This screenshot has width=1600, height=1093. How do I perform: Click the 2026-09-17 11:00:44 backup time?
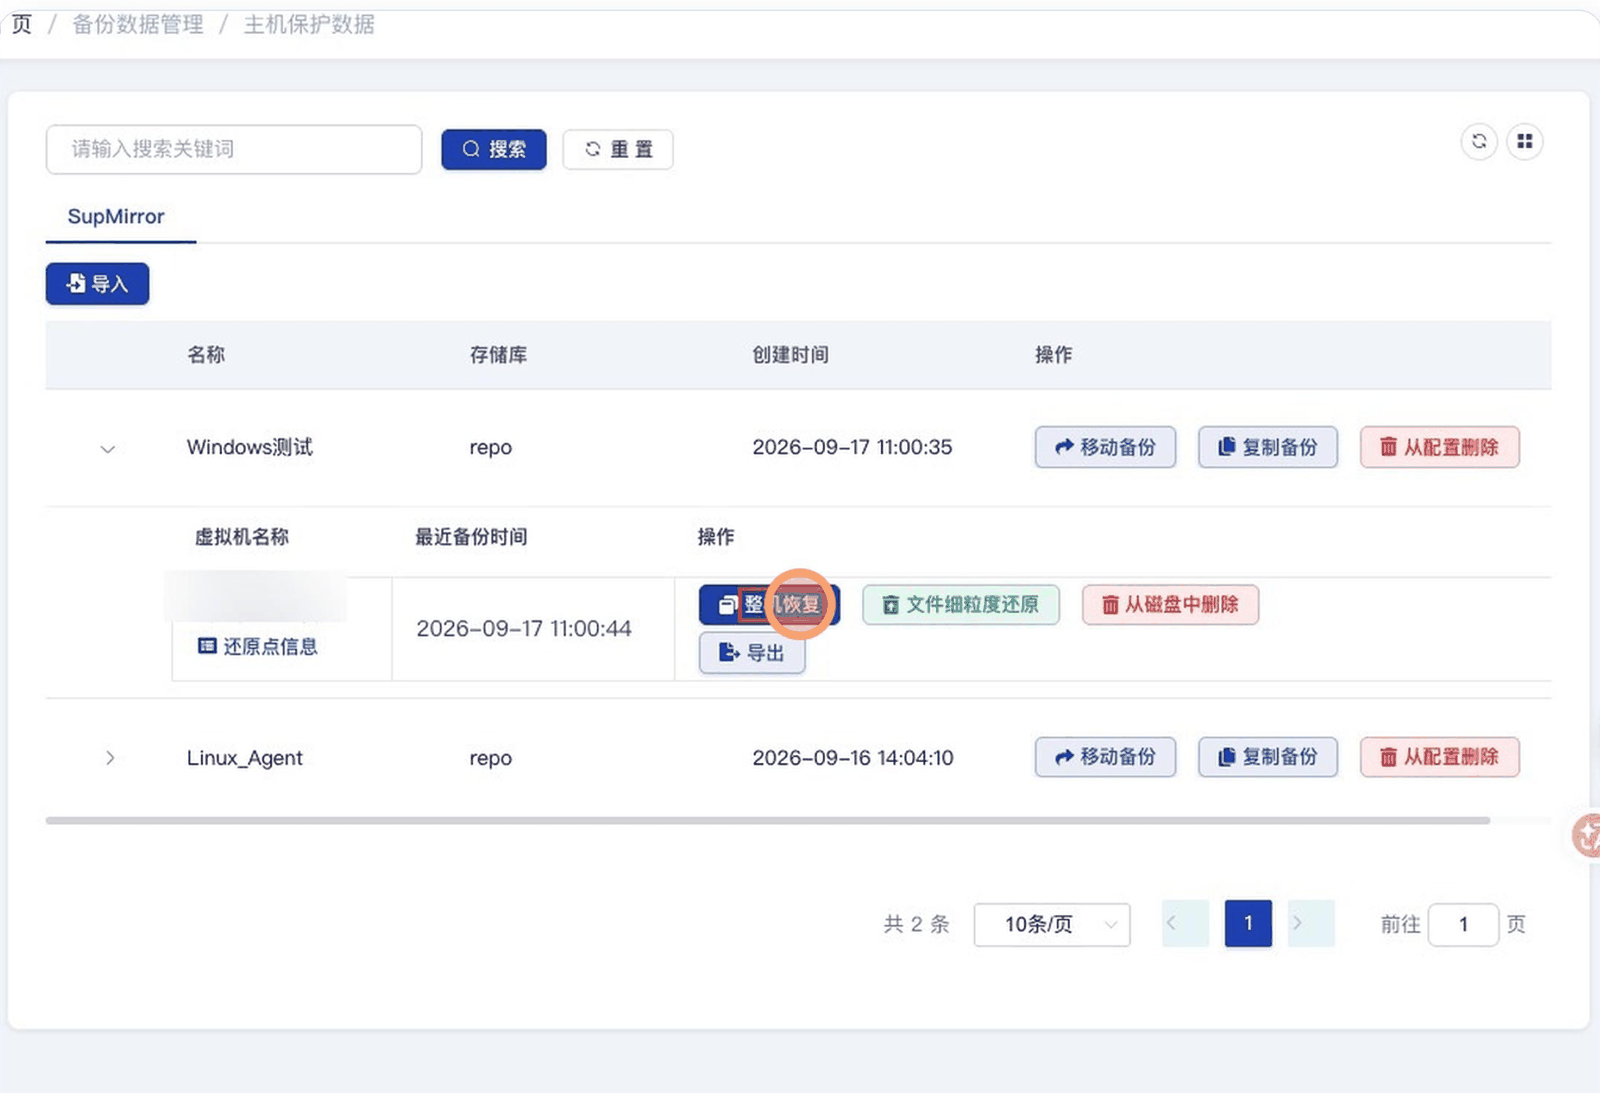[x=524, y=629]
